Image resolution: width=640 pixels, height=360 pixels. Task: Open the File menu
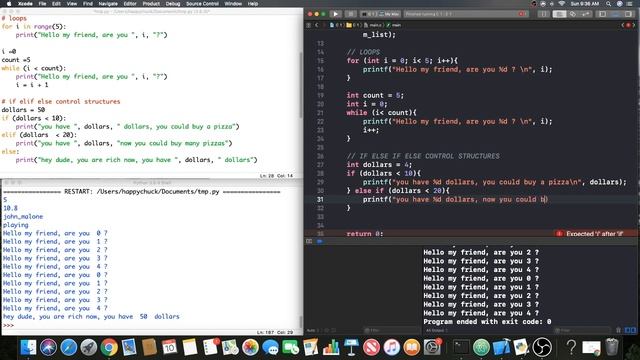pos(42,4)
